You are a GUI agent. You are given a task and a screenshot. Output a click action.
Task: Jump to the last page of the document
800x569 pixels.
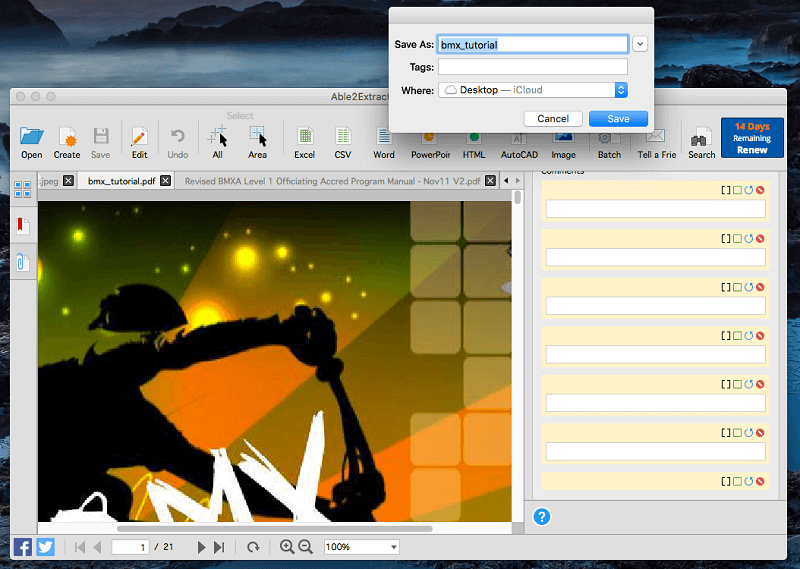(219, 547)
